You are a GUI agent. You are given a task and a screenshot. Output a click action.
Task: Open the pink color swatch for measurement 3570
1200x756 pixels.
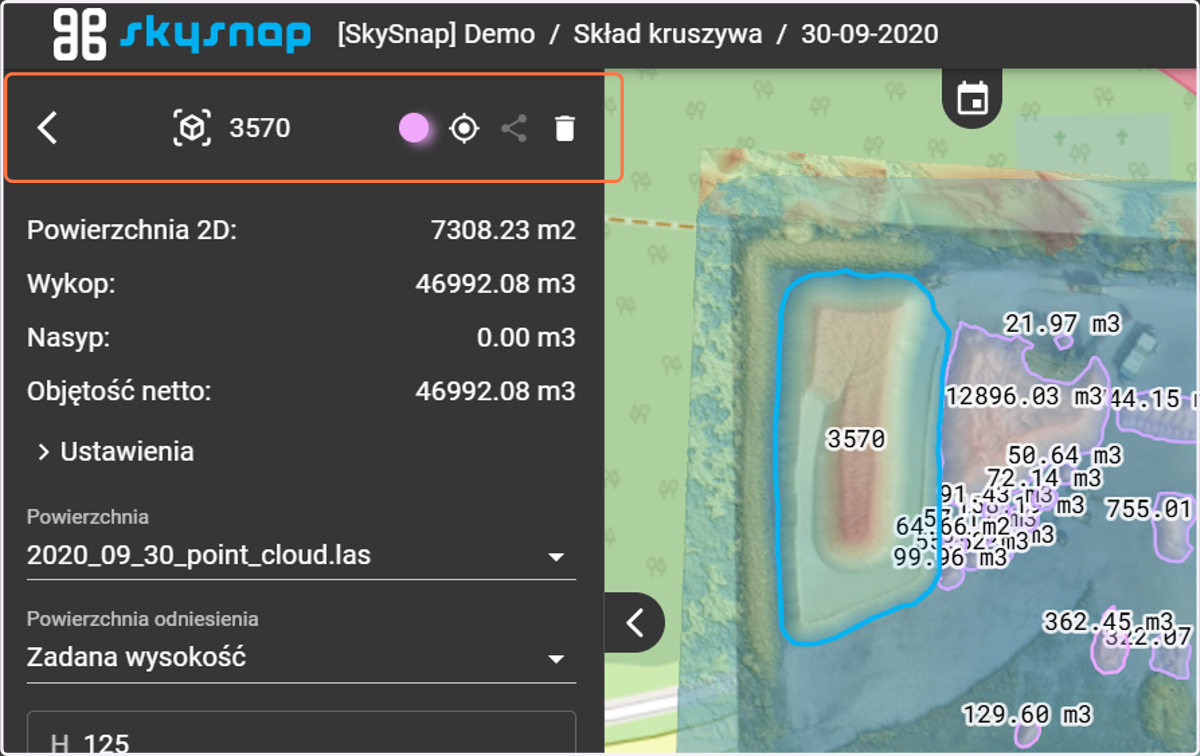[x=414, y=128]
